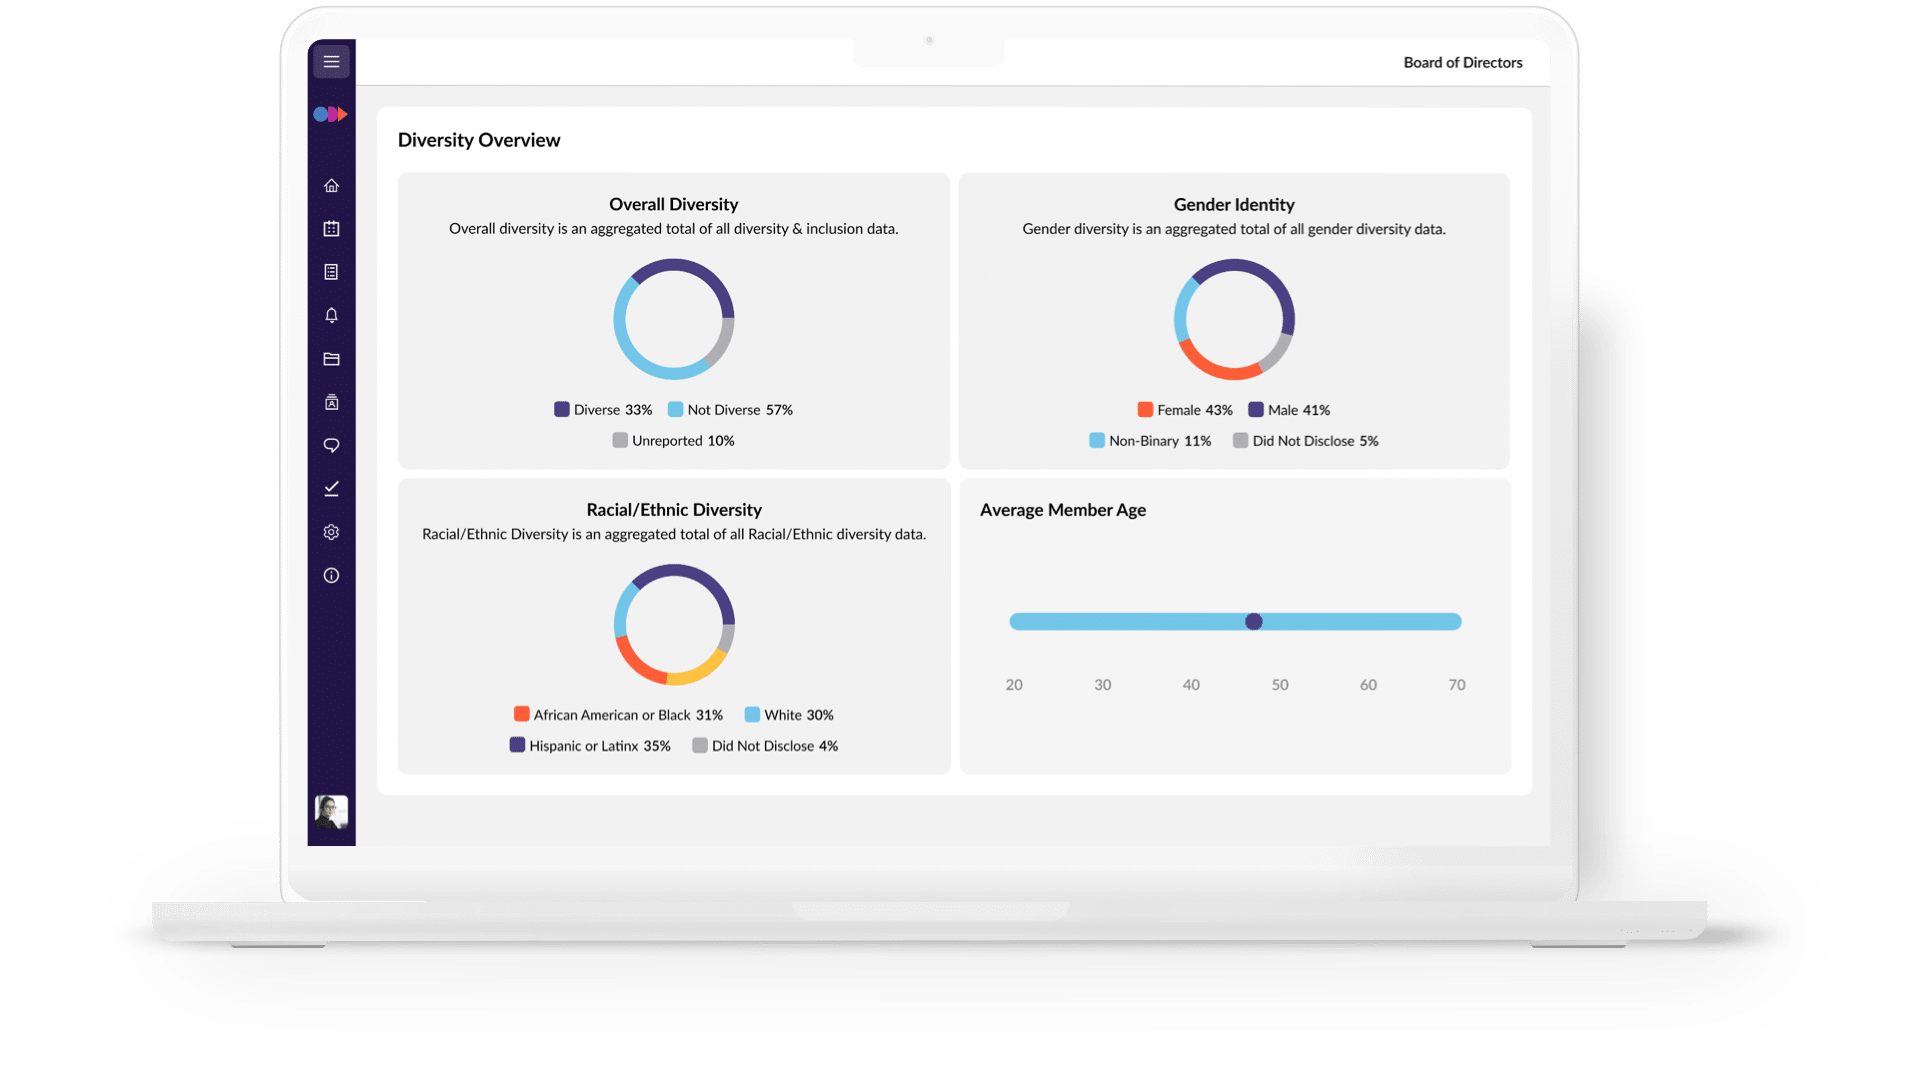Open the hamburger menu in sidebar
This screenshot has width=1920, height=1072.
coord(331,62)
